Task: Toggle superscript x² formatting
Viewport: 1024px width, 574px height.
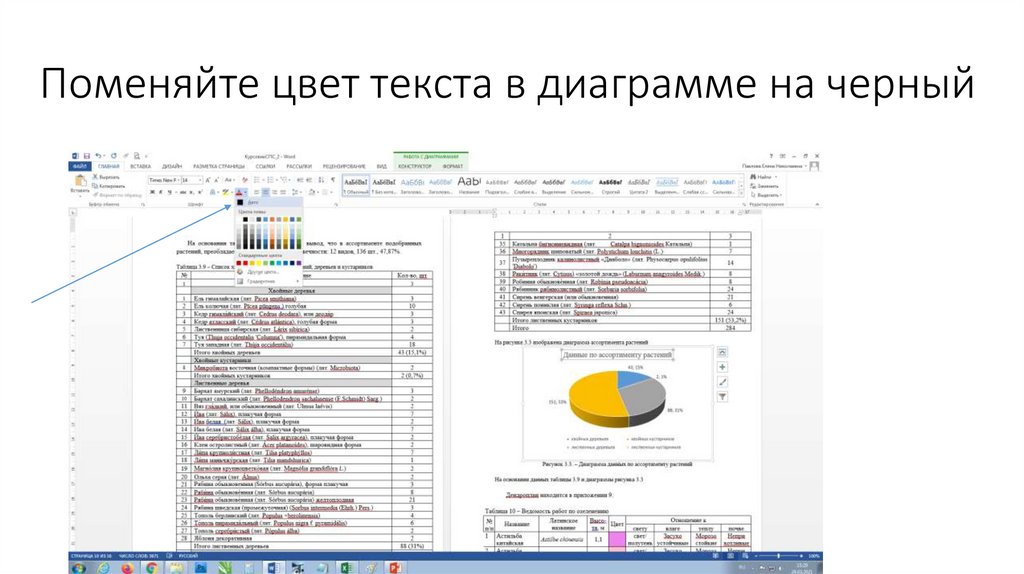Action: click(x=199, y=192)
